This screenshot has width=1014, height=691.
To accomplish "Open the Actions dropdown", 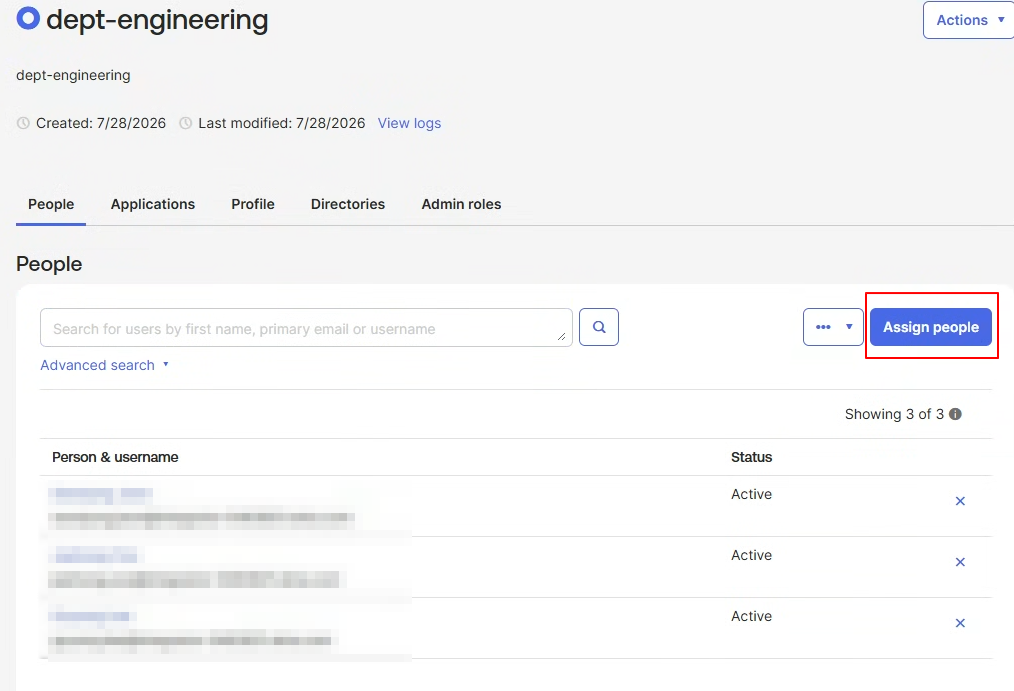I will click(968, 20).
